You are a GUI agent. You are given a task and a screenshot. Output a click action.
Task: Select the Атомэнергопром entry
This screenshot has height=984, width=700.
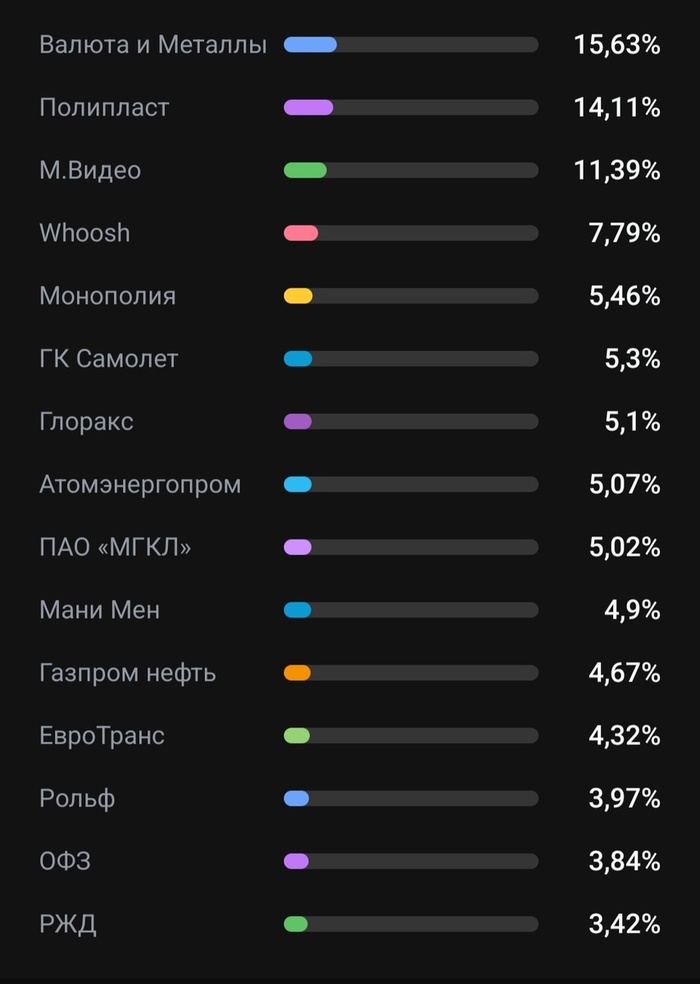tap(350, 484)
